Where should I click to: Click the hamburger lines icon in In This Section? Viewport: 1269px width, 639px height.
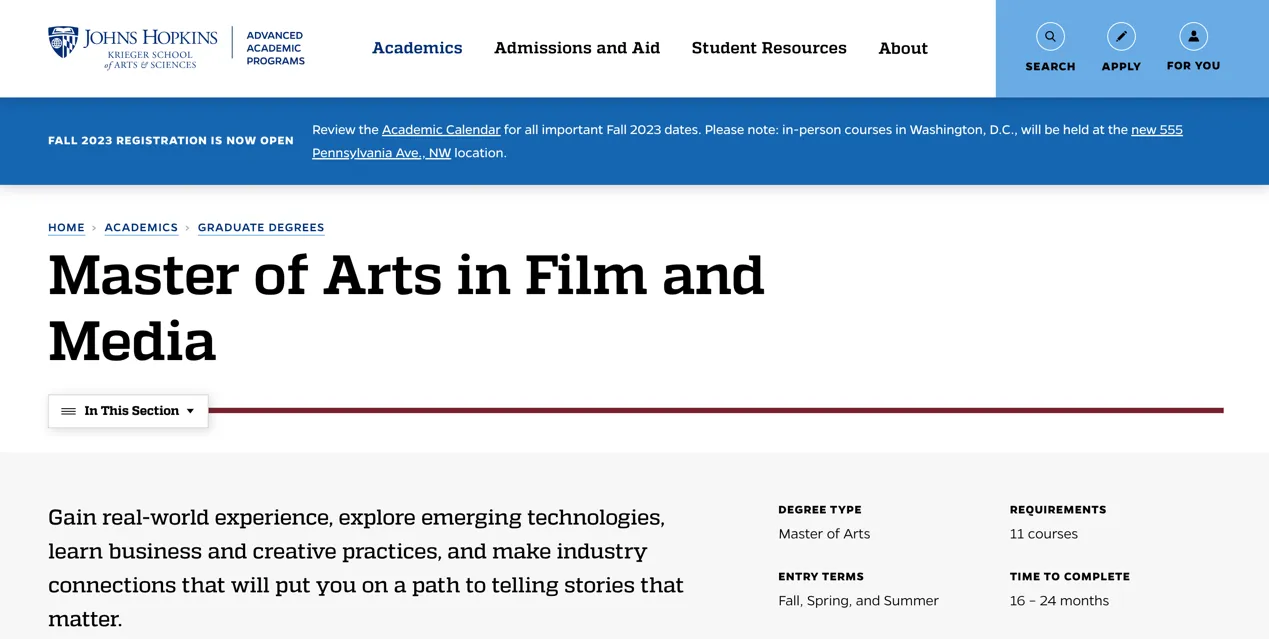[x=68, y=411]
